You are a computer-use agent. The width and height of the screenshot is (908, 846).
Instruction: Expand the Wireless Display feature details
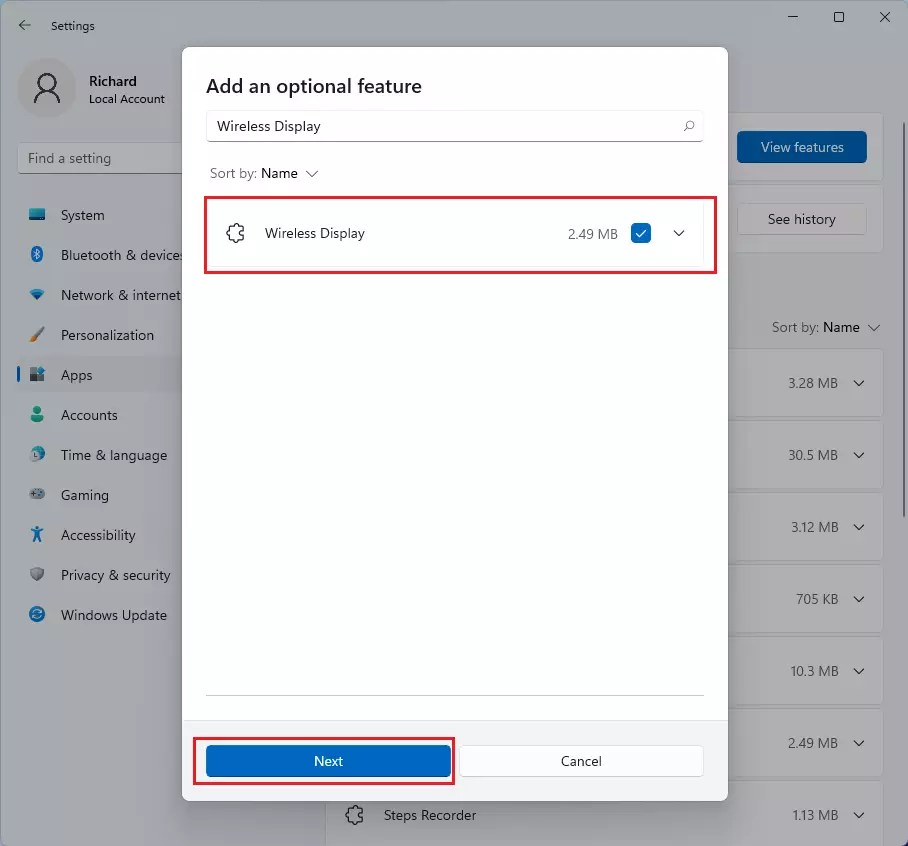[679, 233]
